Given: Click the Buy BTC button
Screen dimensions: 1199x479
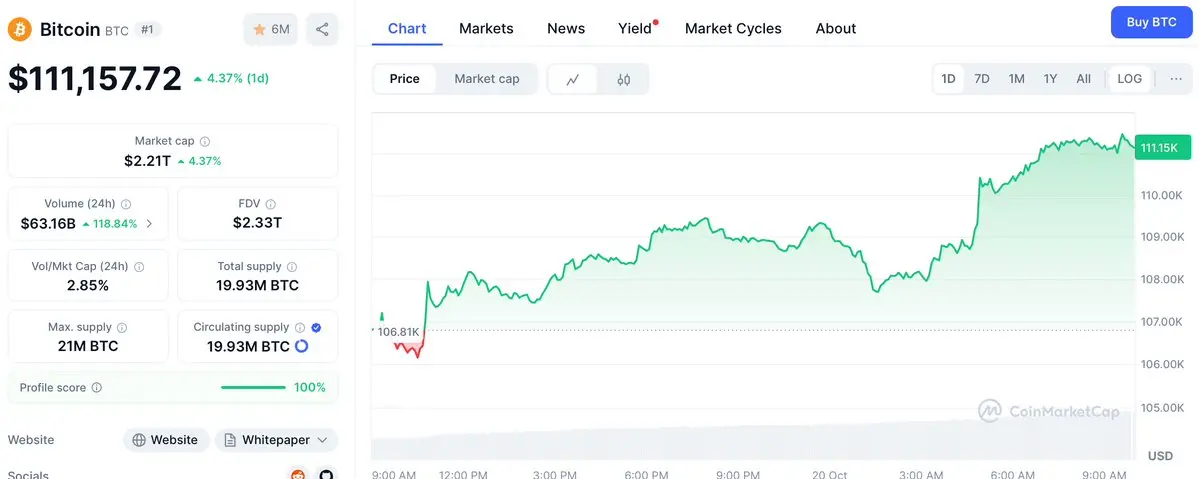Looking at the screenshot, I should coord(1151,22).
